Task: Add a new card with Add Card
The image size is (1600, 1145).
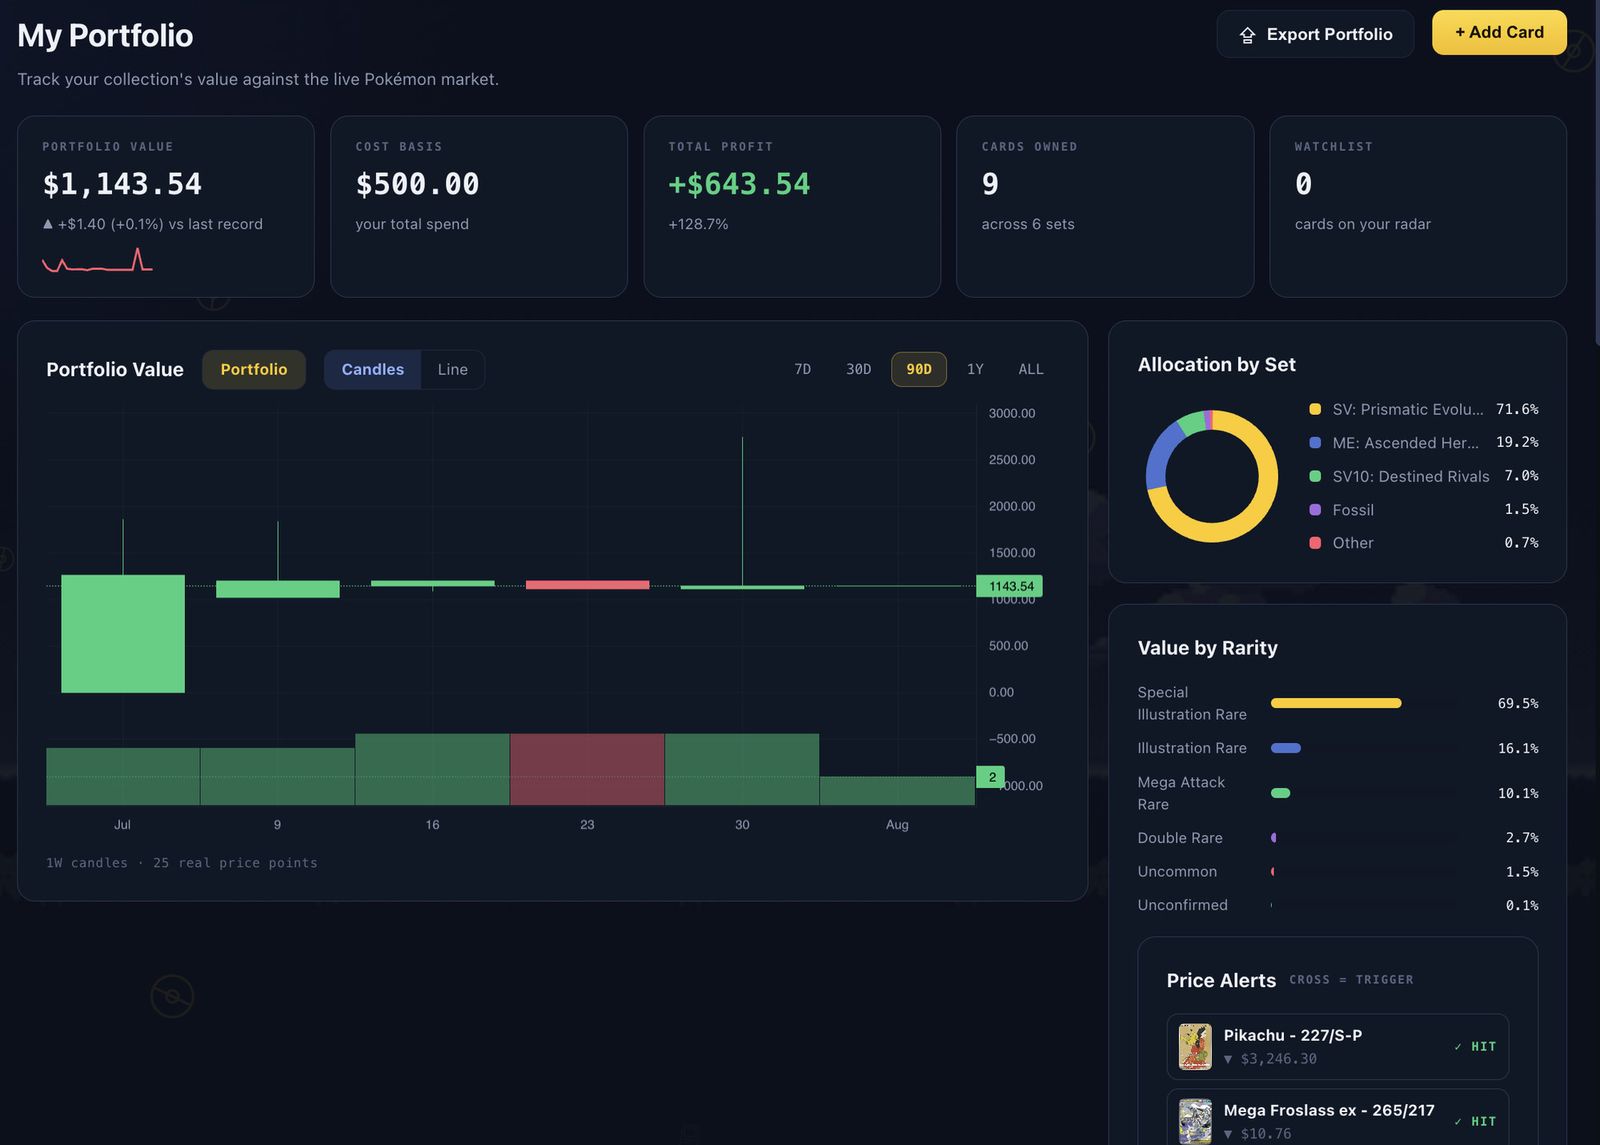Action: 1499,32
